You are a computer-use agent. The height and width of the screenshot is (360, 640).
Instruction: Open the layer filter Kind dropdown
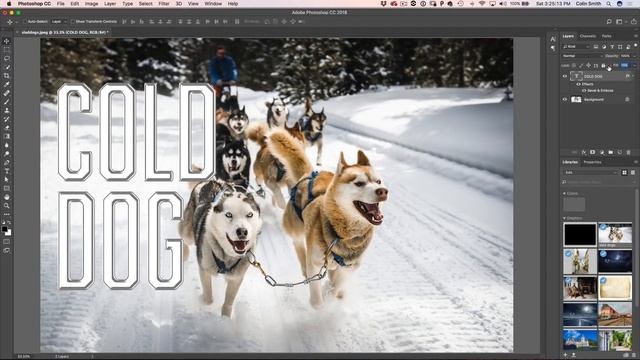[x=576, y=47]
